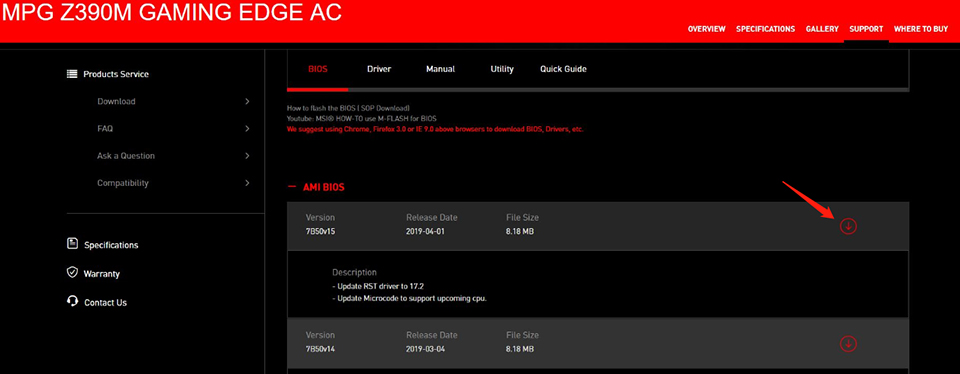The width and height of the screenshot is (960, 374).
Task: Click the MPG Z390M GAMING EDGE AC title
Action: [172, 12]
